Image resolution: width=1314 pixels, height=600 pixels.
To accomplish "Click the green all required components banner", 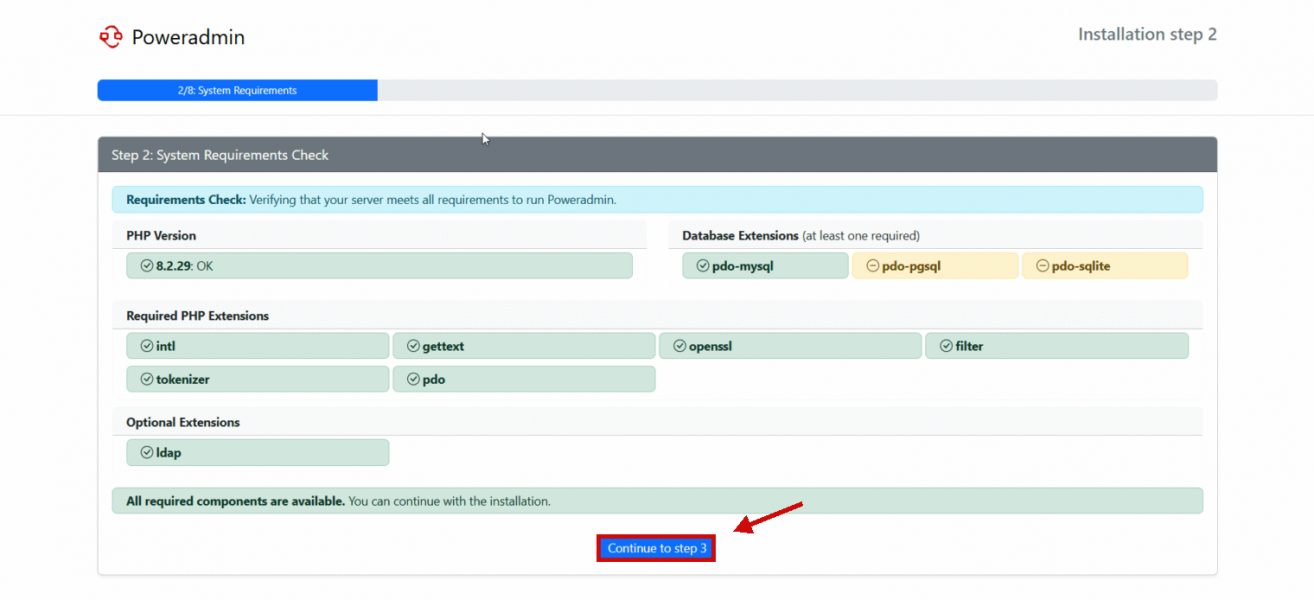I will (x=657, y=501).
